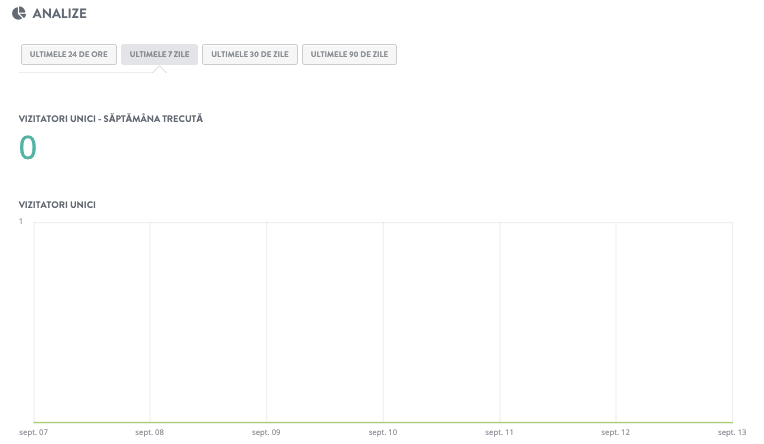This screenshot has height=444, width=764.
Task: Click the y-axis value 1
Action: coord(21,221)
